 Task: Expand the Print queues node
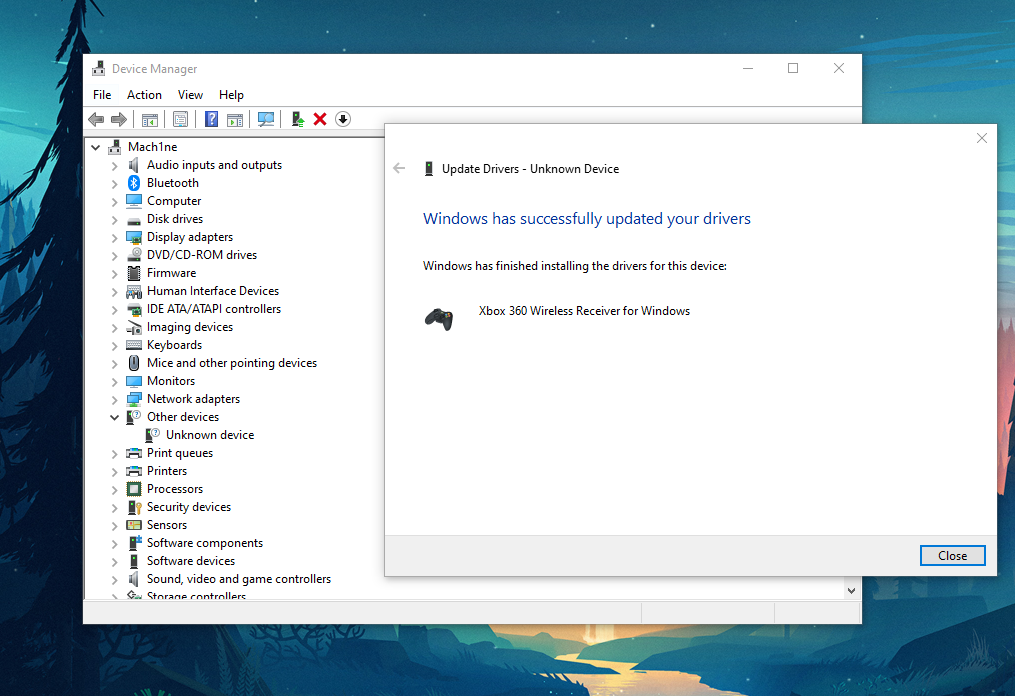(x=115, y=454)
